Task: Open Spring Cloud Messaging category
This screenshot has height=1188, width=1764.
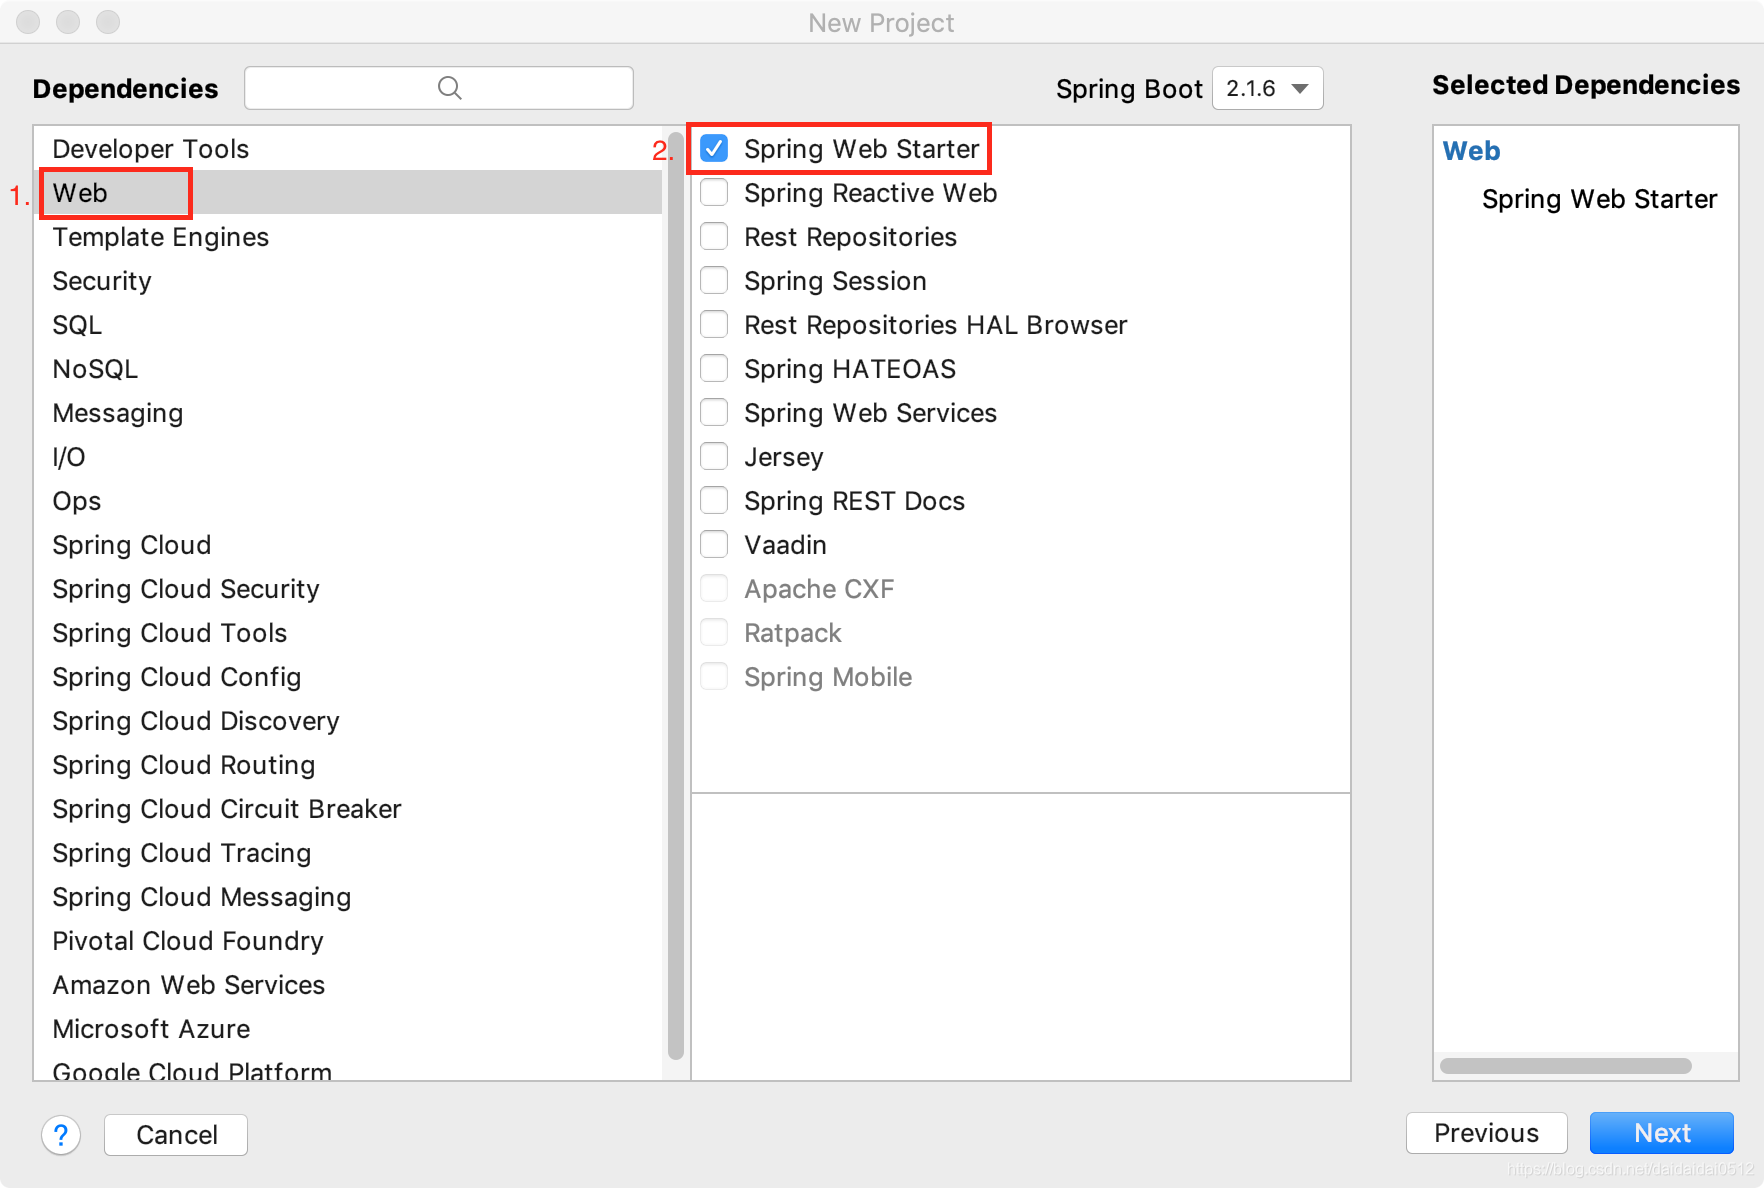Action: [x=348, y=897]
